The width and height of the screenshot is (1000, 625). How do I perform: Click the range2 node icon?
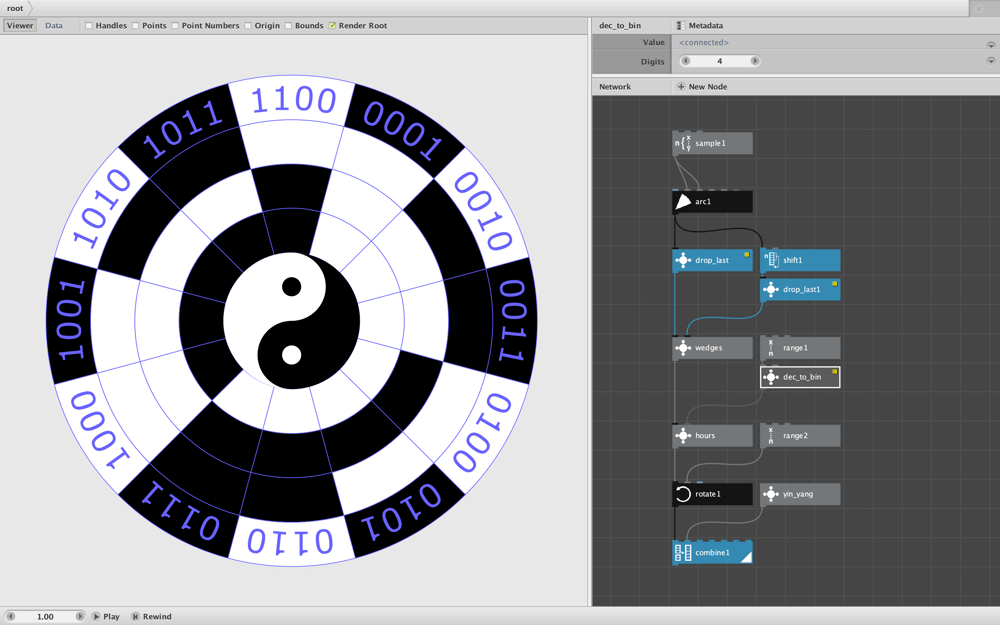771,436
